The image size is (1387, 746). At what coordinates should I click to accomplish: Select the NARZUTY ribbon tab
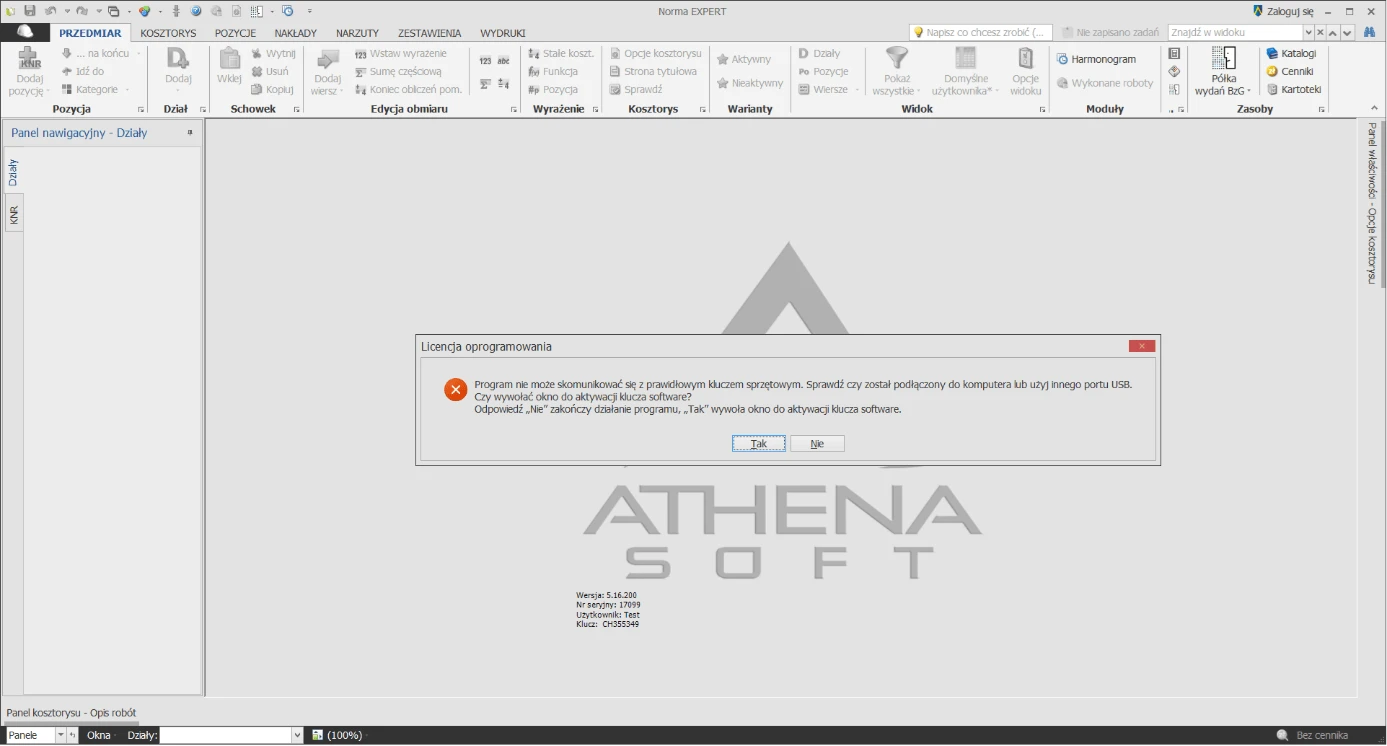click(357, 33)
